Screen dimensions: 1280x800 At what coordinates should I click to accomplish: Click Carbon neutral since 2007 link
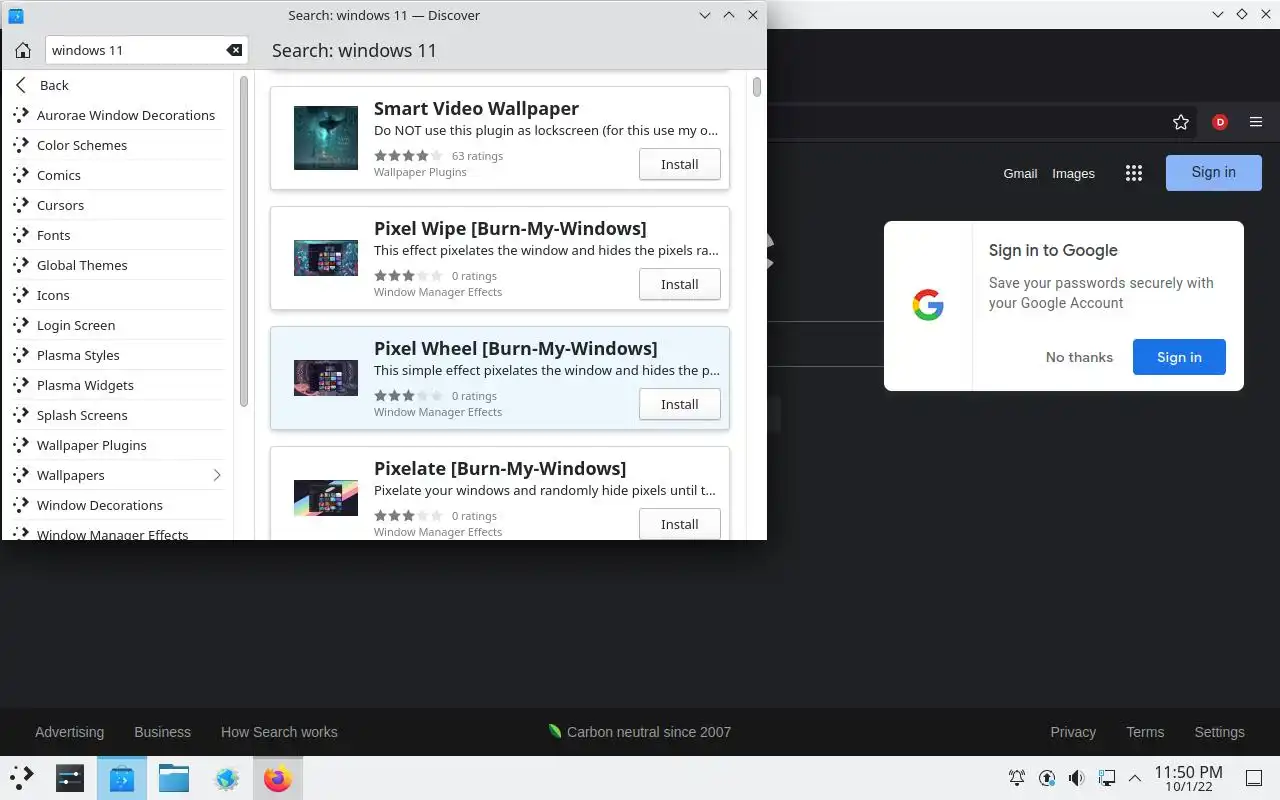pos(649,732)
